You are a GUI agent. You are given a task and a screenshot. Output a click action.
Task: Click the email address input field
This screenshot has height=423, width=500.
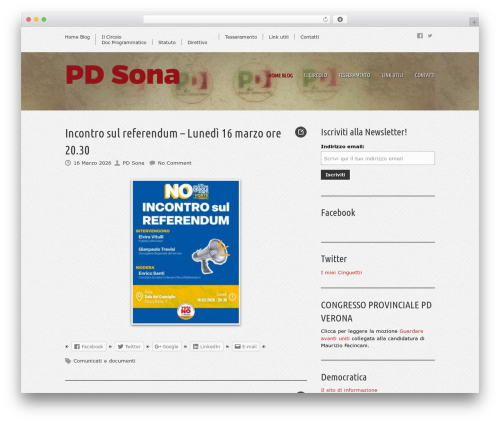click(378, 158)
